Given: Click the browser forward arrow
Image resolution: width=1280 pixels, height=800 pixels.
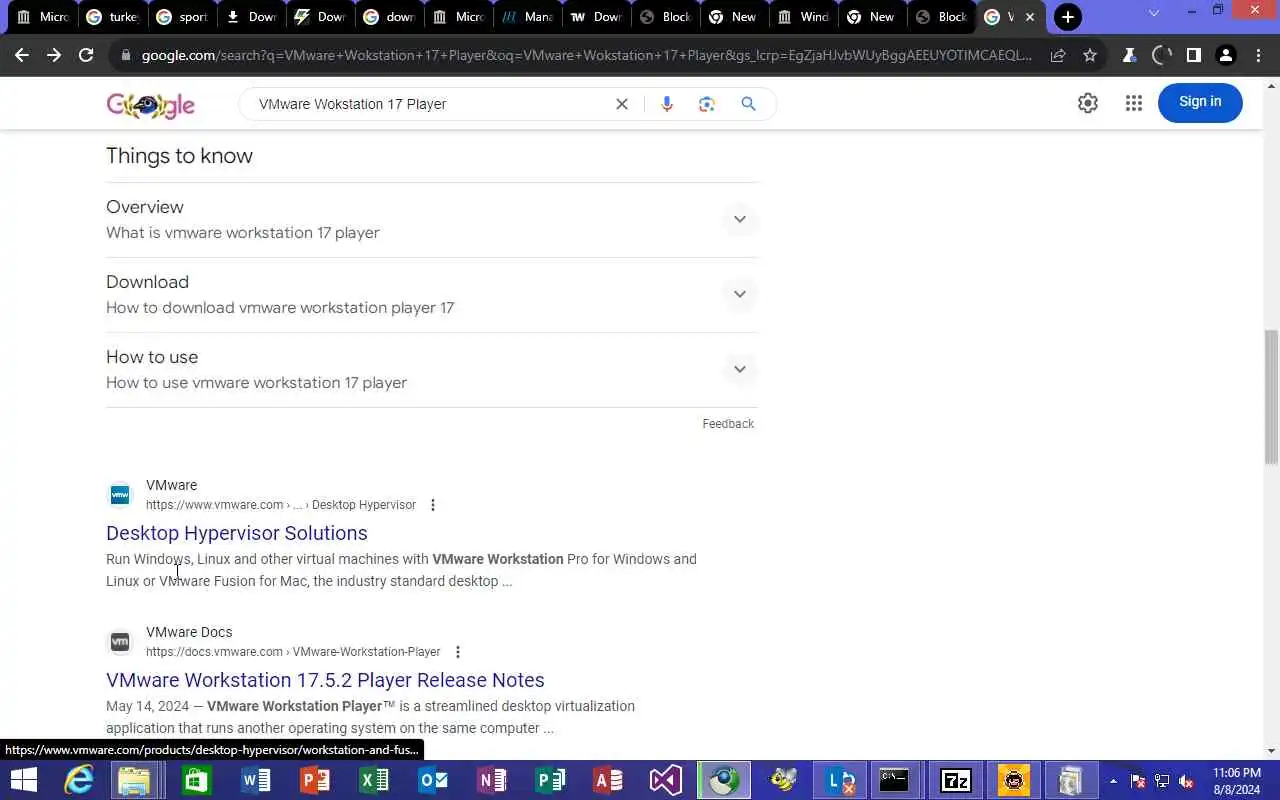Looking at the screenshot, I should coord(54,55).
